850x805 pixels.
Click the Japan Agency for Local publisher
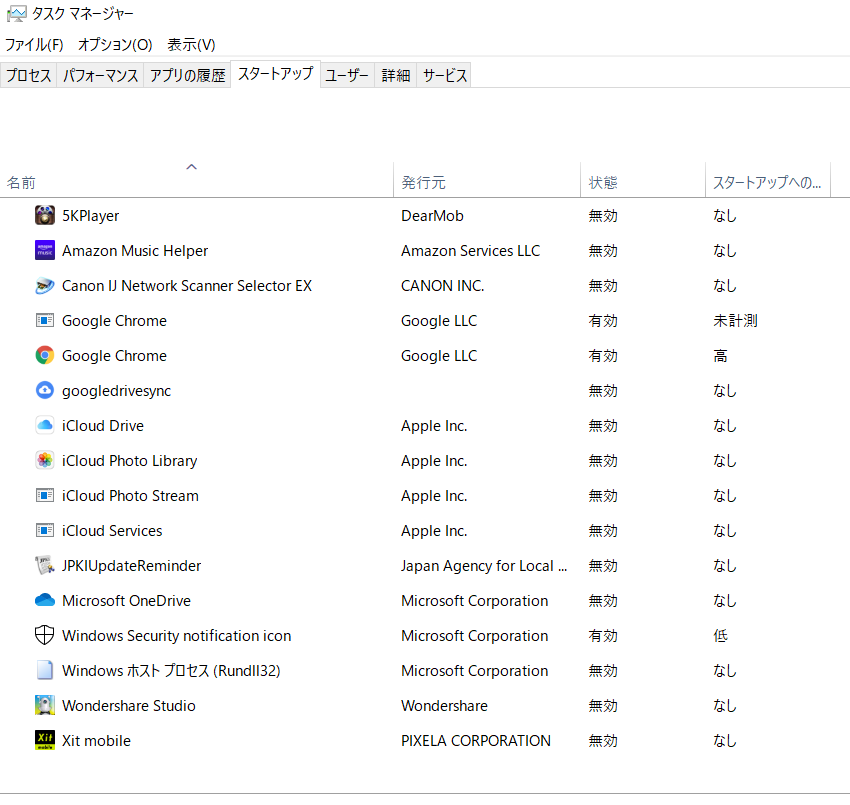[484, 565]
